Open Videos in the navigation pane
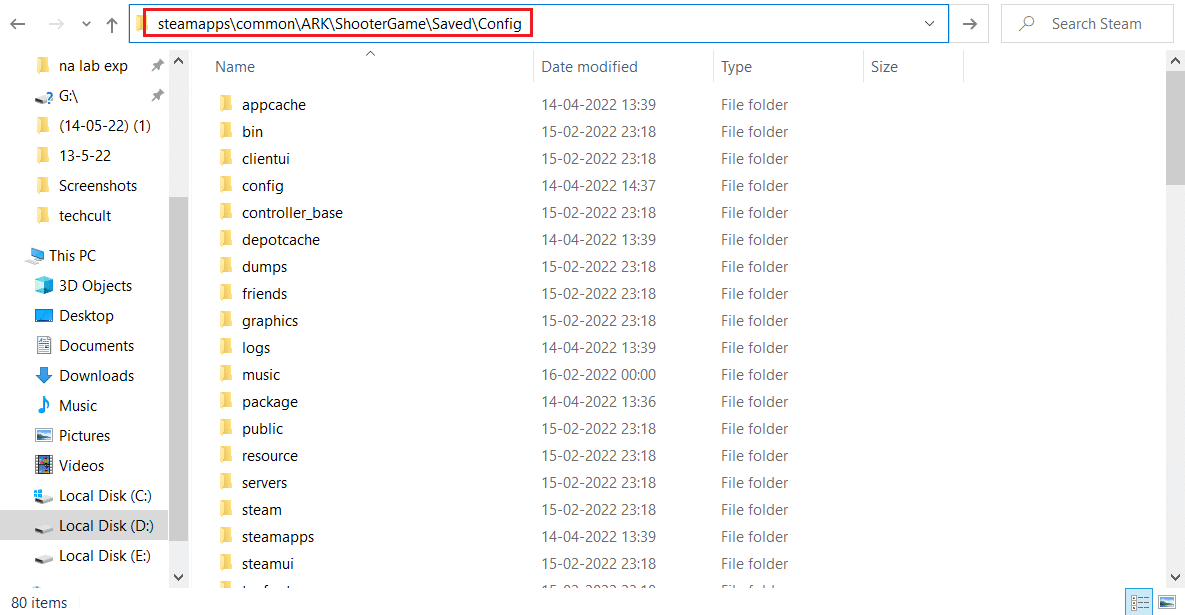 coord(81,466)
